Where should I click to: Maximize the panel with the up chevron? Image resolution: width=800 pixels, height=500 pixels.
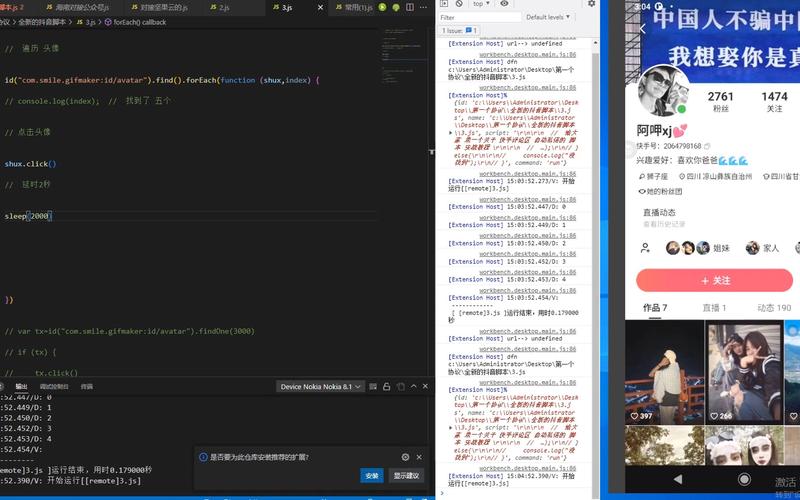413,387
